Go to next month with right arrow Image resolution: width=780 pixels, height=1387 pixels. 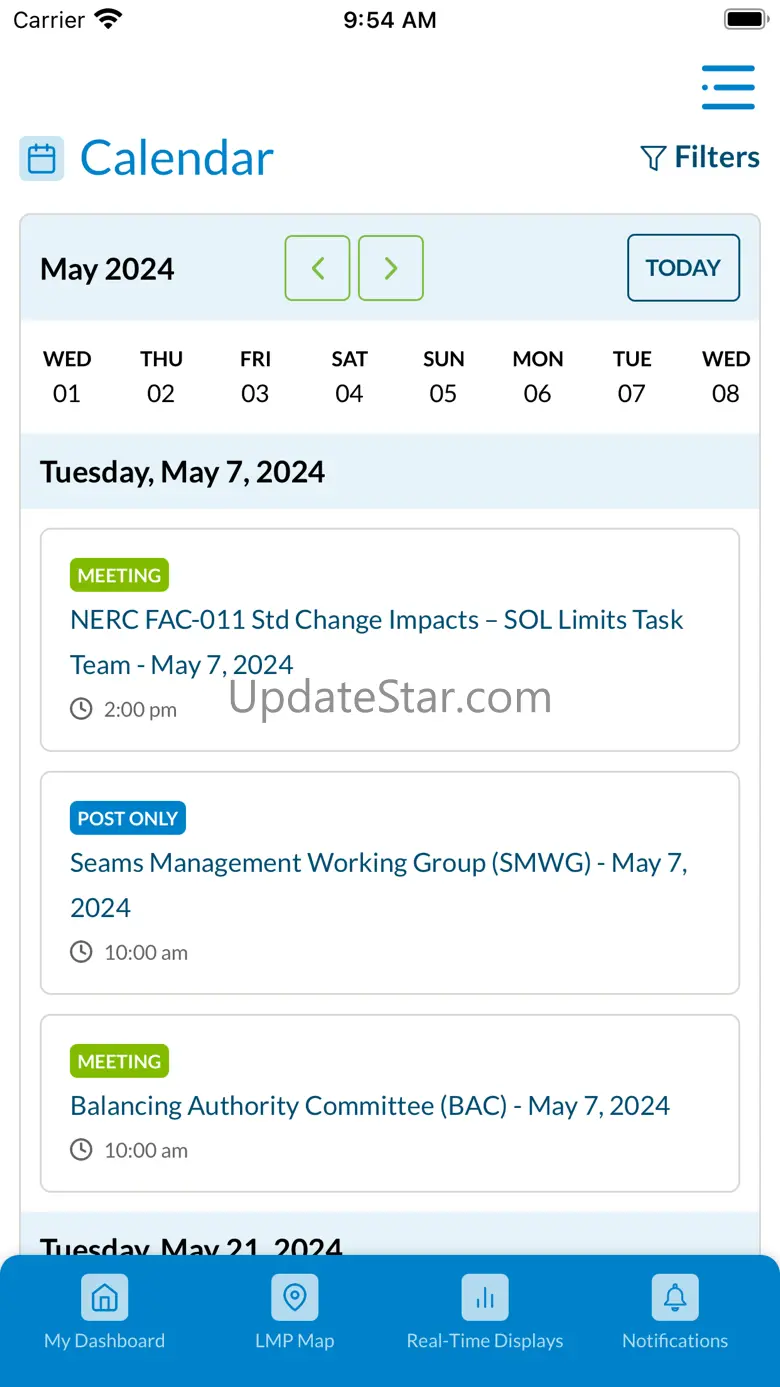[391, 268]
